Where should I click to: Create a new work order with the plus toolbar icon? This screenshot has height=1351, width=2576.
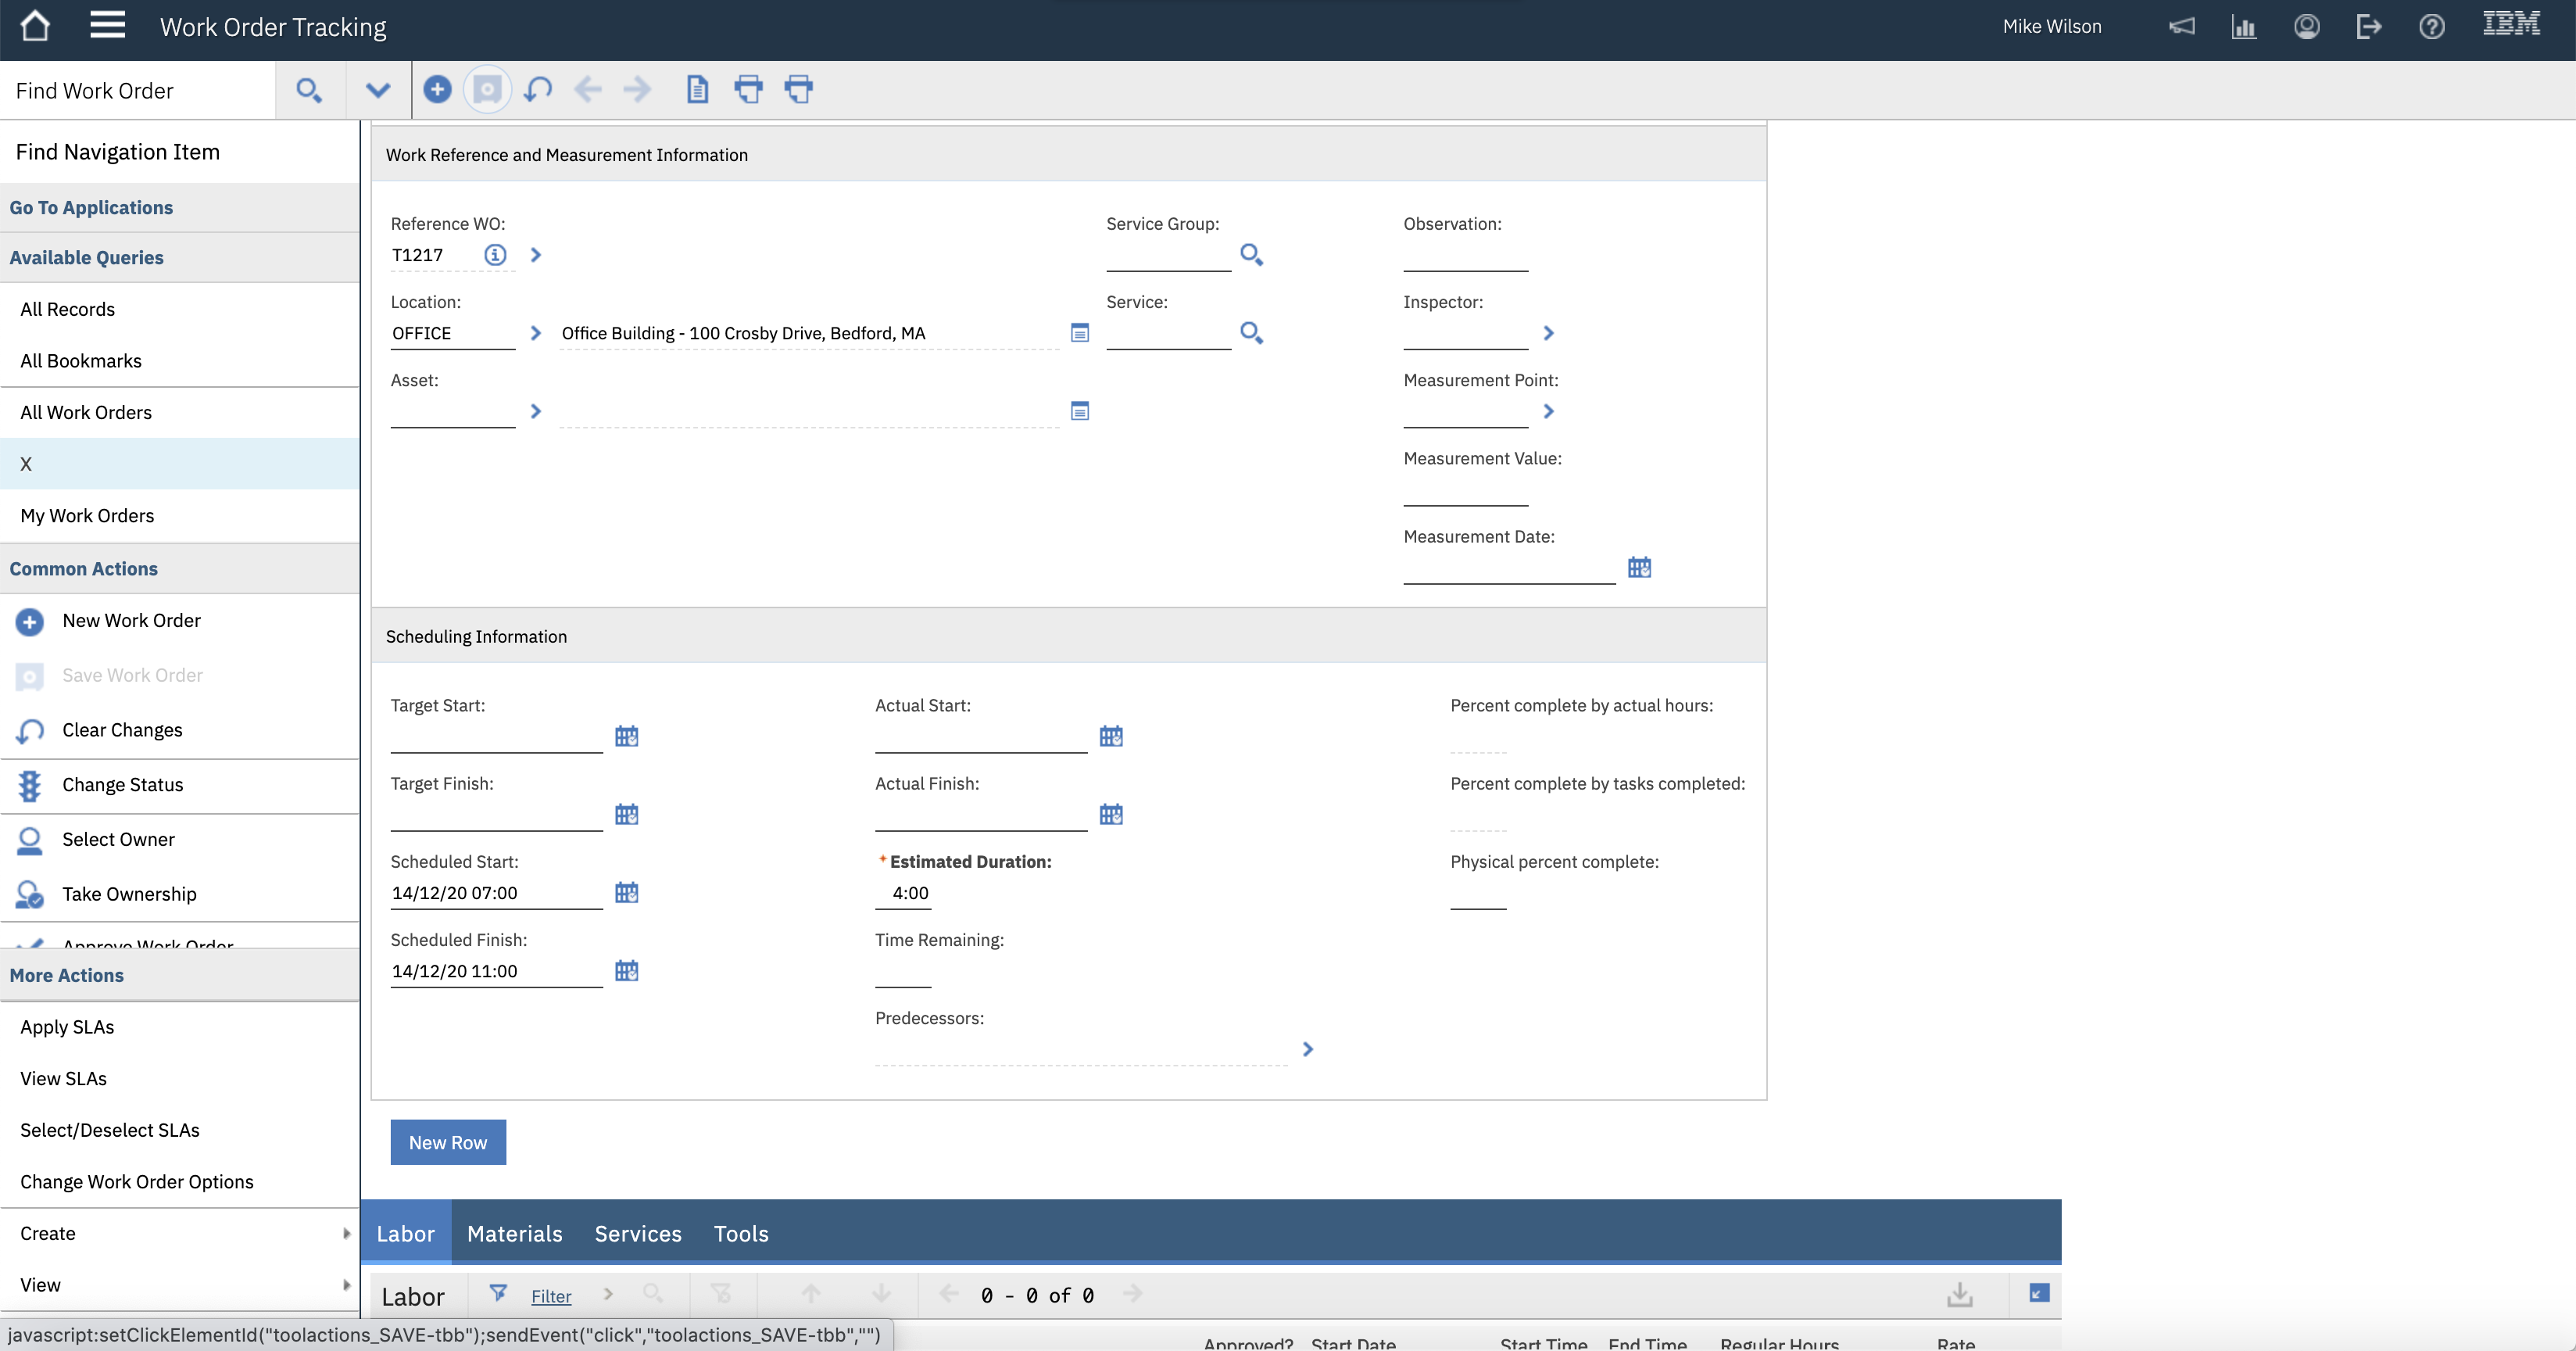(x=437, y=89)
